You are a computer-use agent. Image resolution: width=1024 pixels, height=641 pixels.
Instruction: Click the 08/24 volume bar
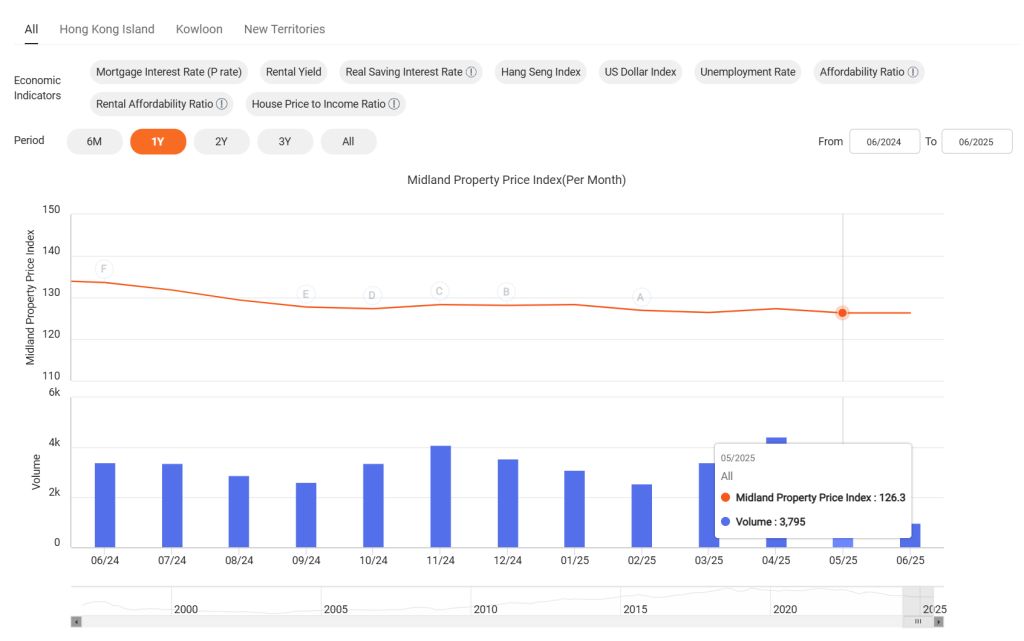click(x=239, y=512)
